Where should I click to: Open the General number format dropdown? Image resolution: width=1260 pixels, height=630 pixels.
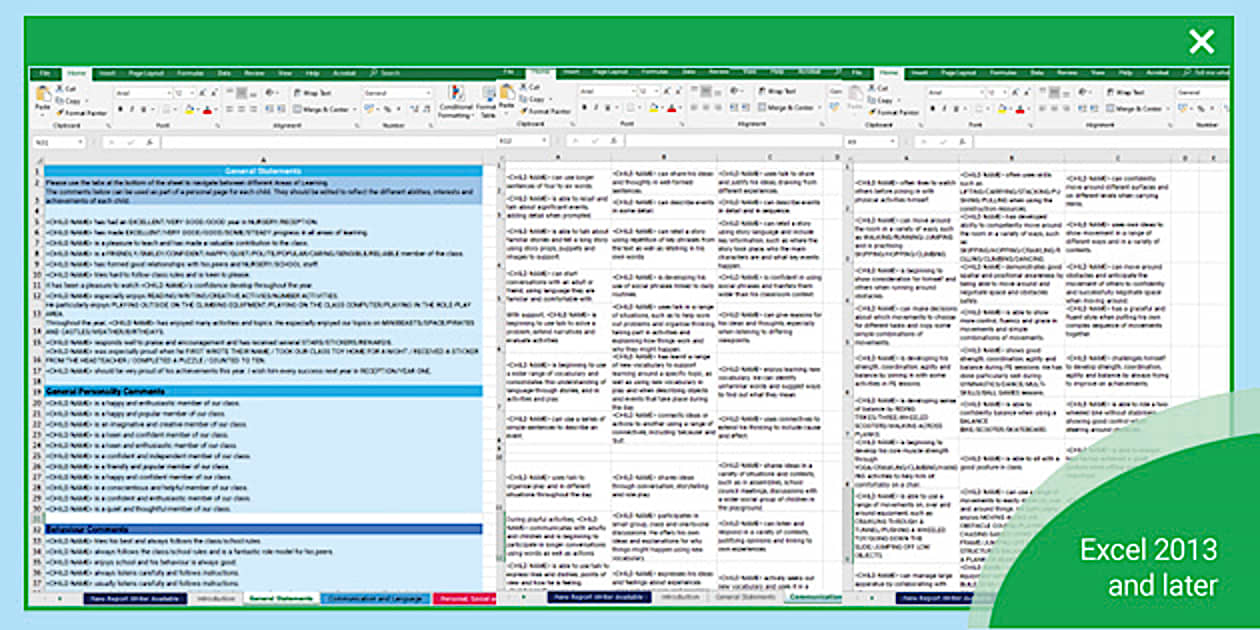click(397, 92)
